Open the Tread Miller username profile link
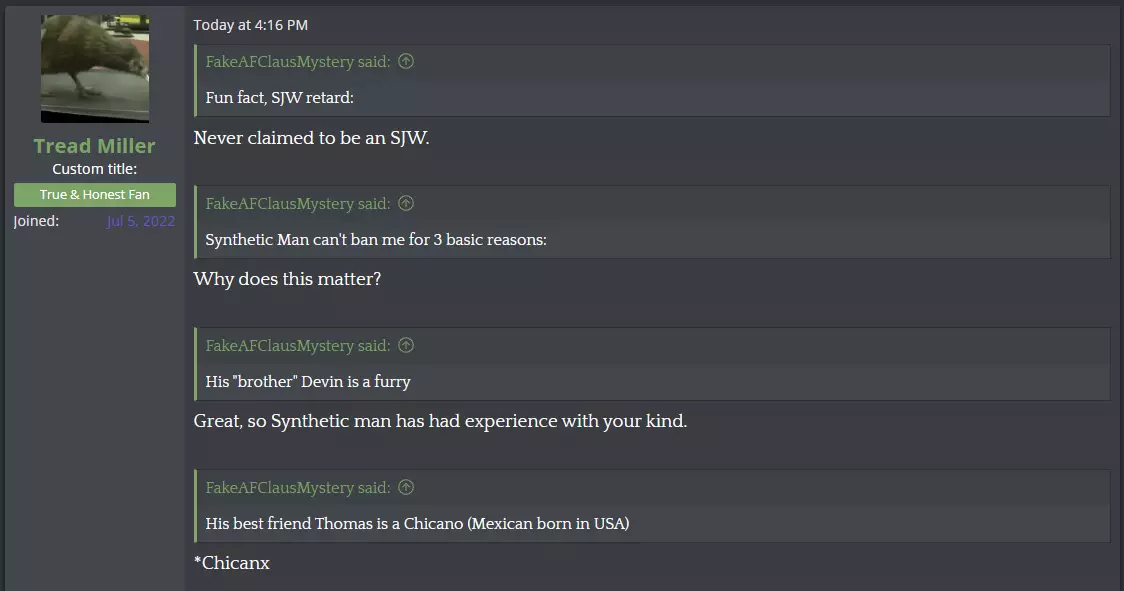1124x591 pixels. click(95, 146)
